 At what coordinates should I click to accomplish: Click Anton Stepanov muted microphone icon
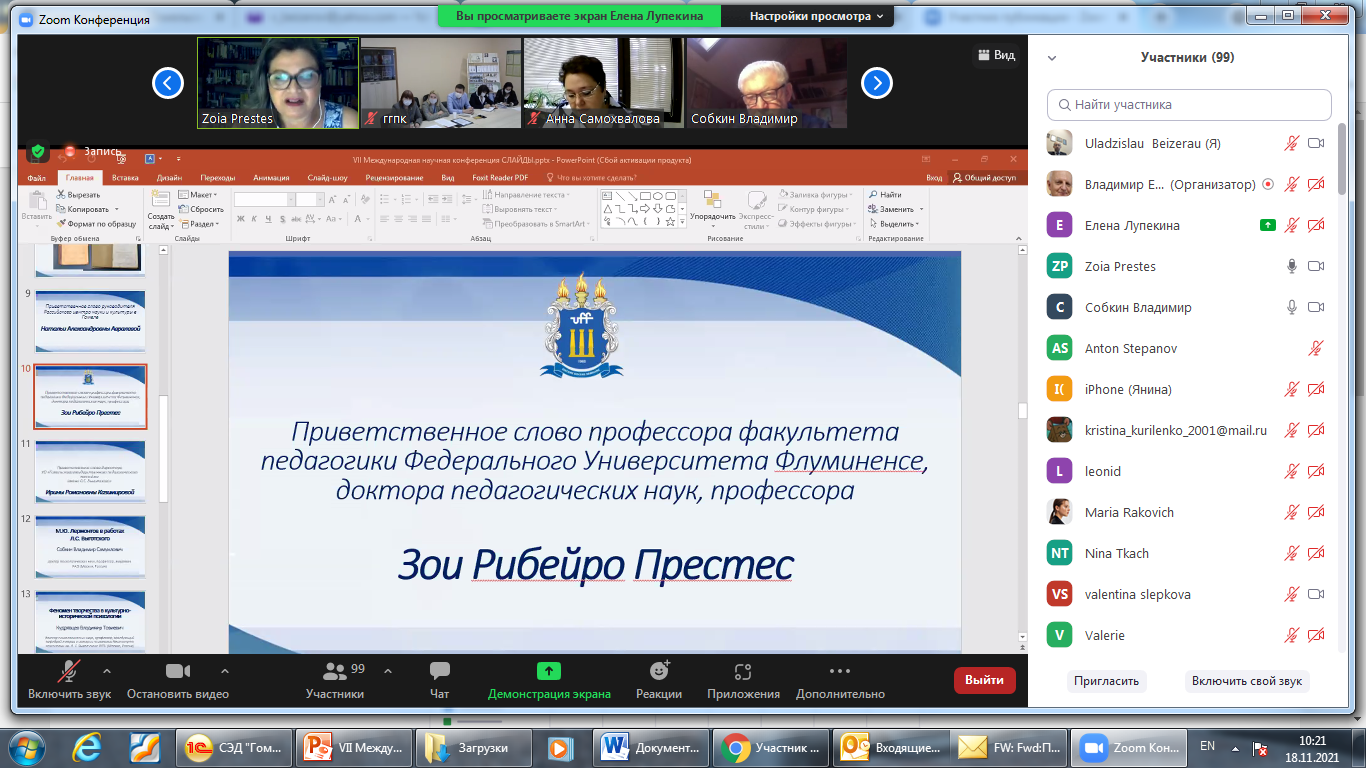(x=1316, y=348)
